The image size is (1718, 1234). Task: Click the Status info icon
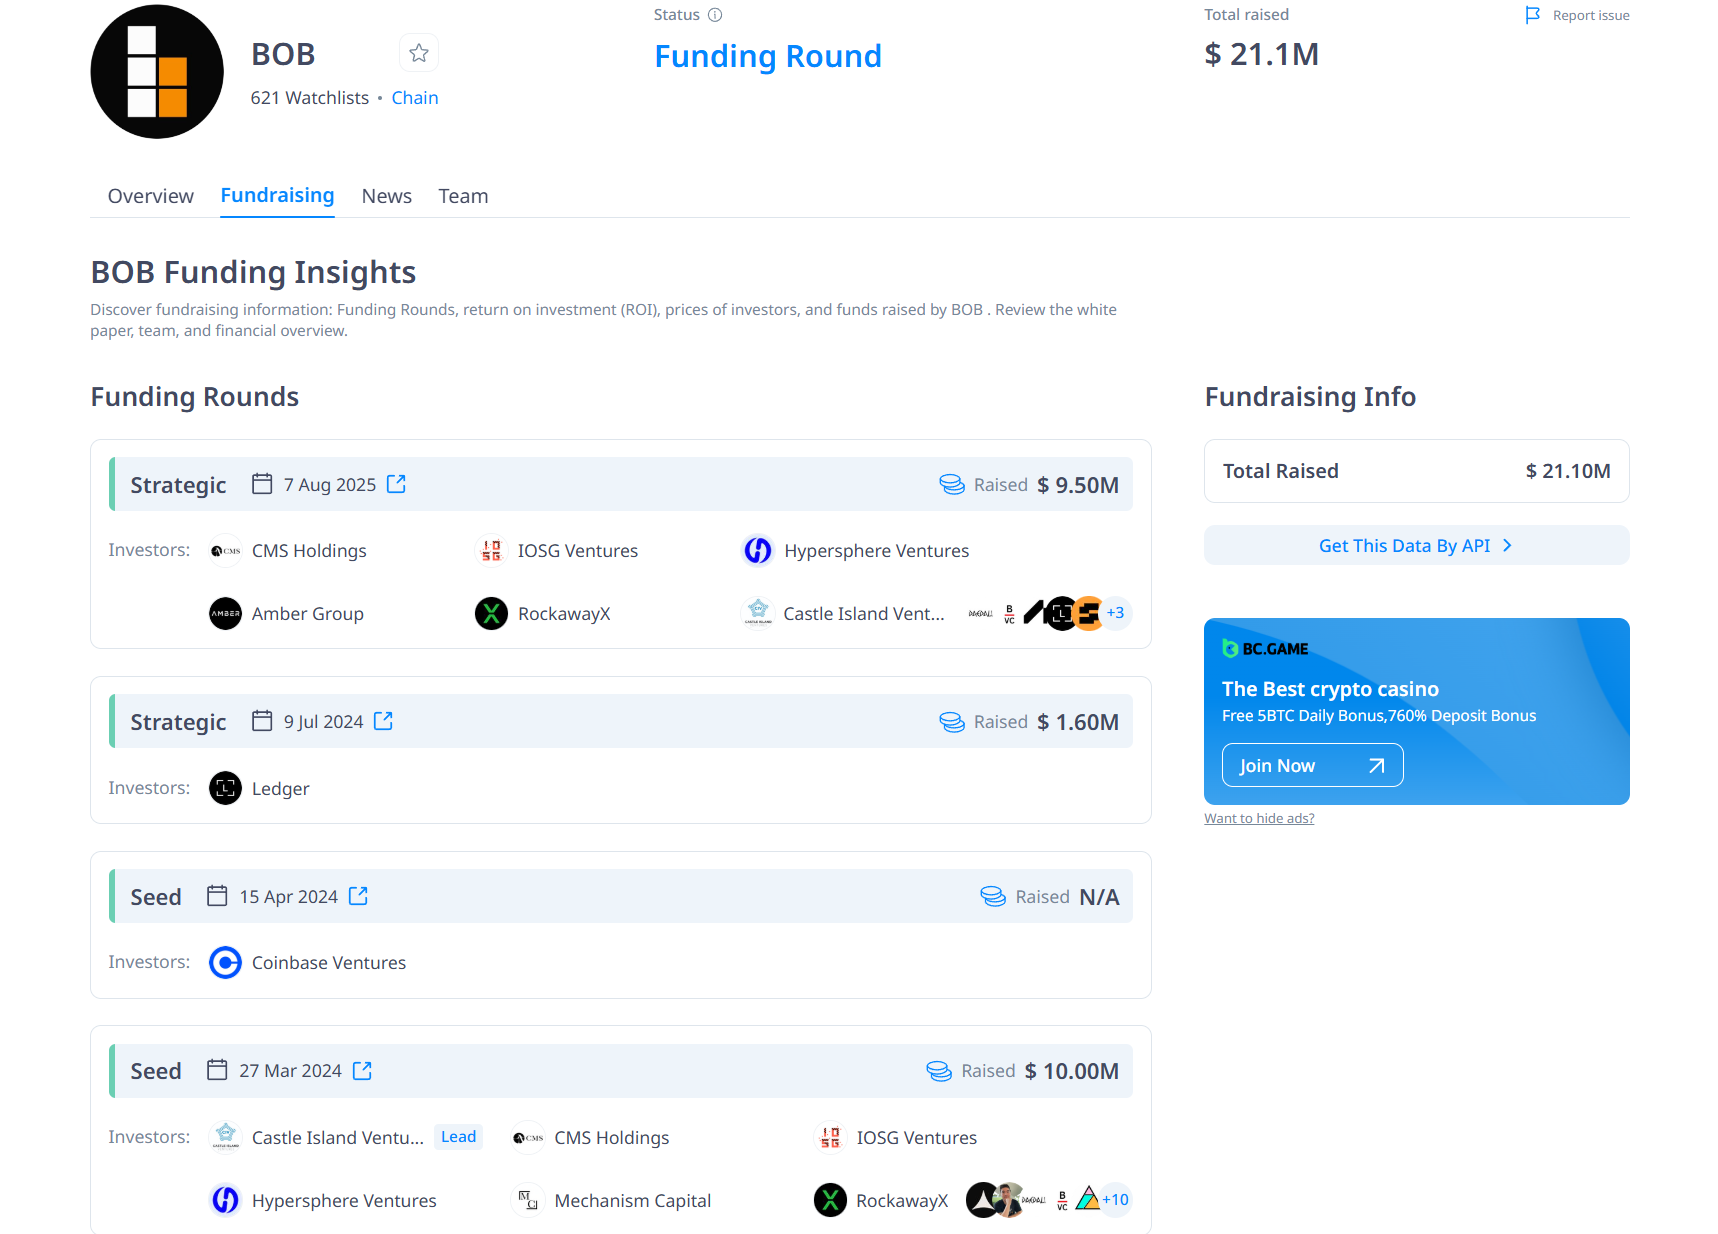715,15
